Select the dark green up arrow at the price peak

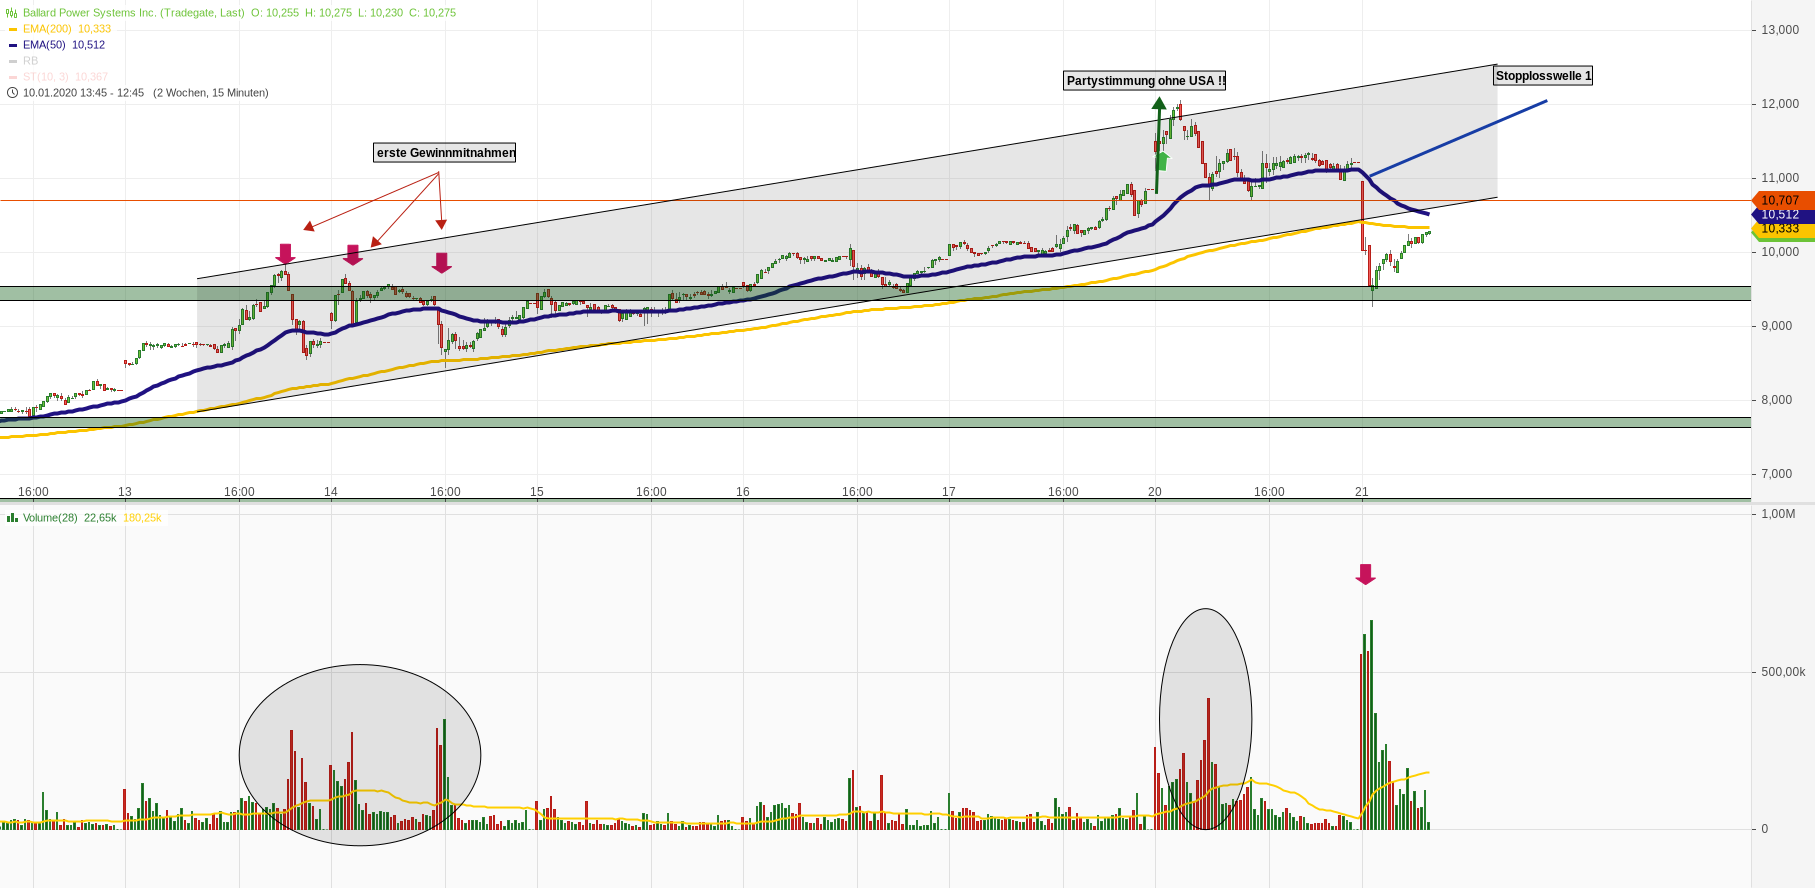pyautogui.click(x=1158, y=103)
